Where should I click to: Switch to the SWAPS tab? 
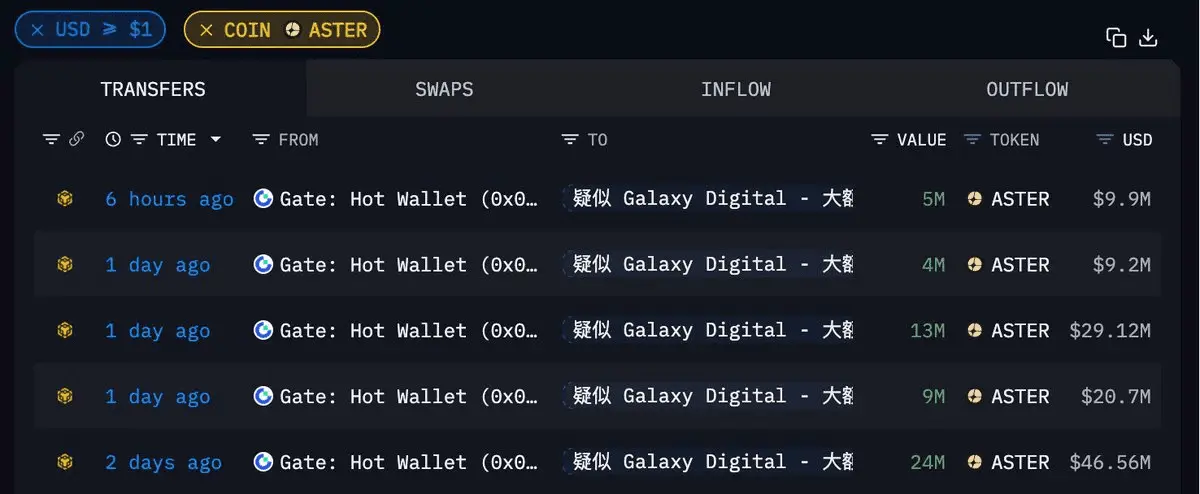coord(444,89)
